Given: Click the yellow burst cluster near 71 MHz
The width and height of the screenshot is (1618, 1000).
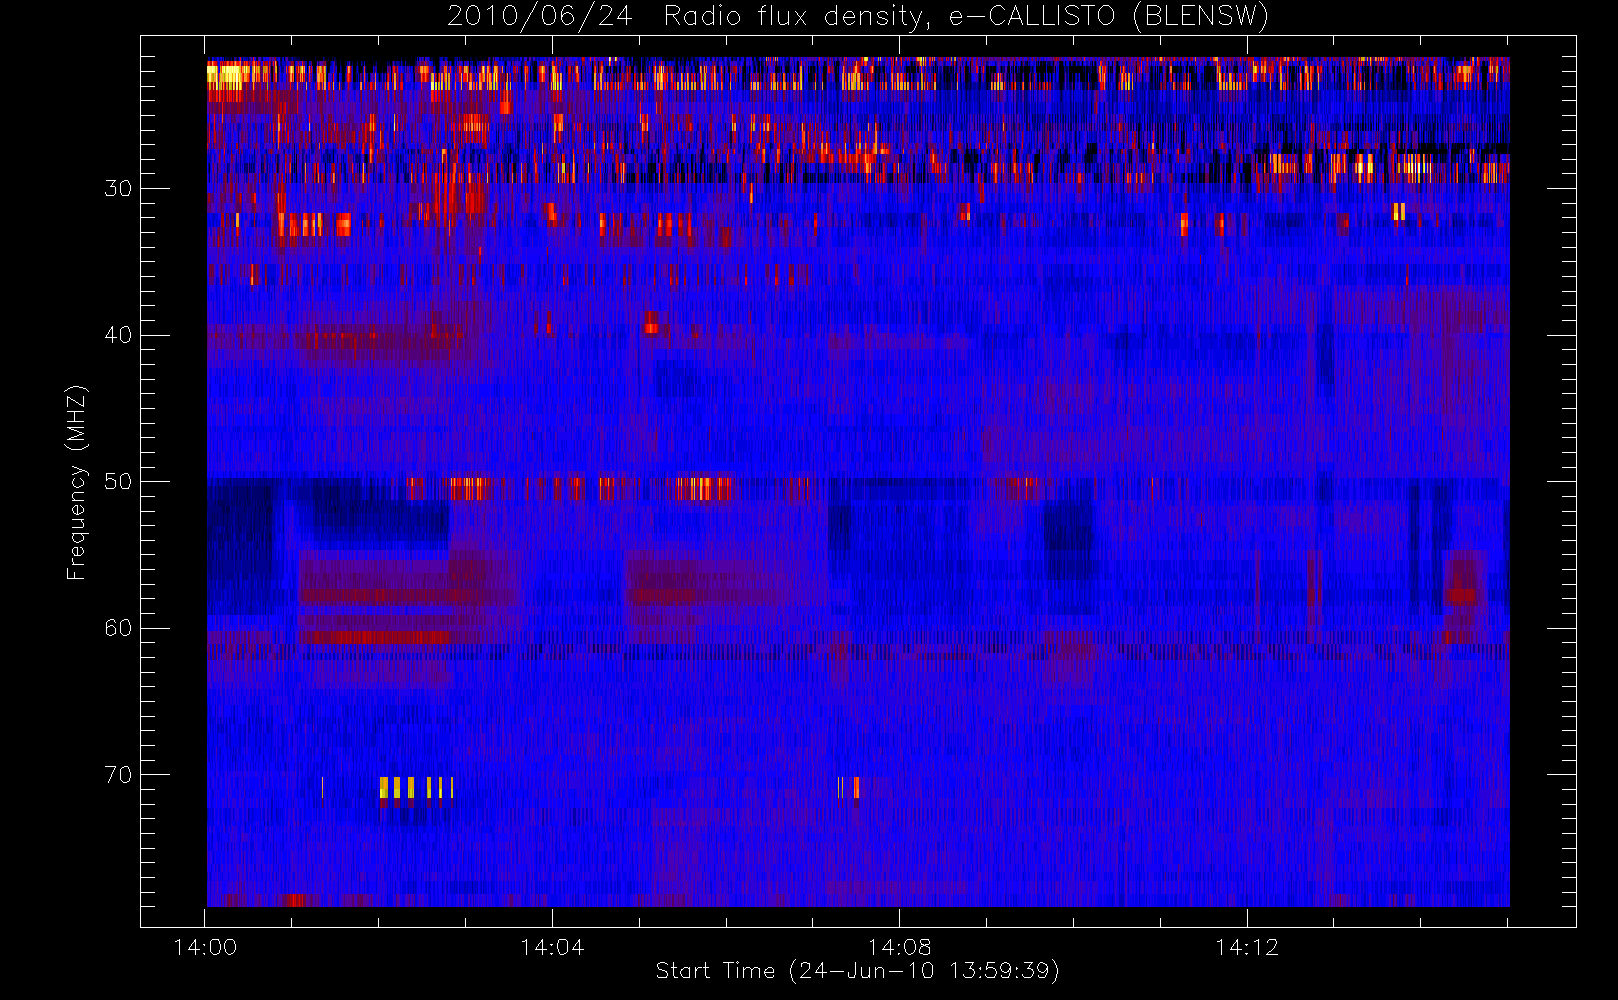Looking at the screenshot, I should tap(416, 788).
